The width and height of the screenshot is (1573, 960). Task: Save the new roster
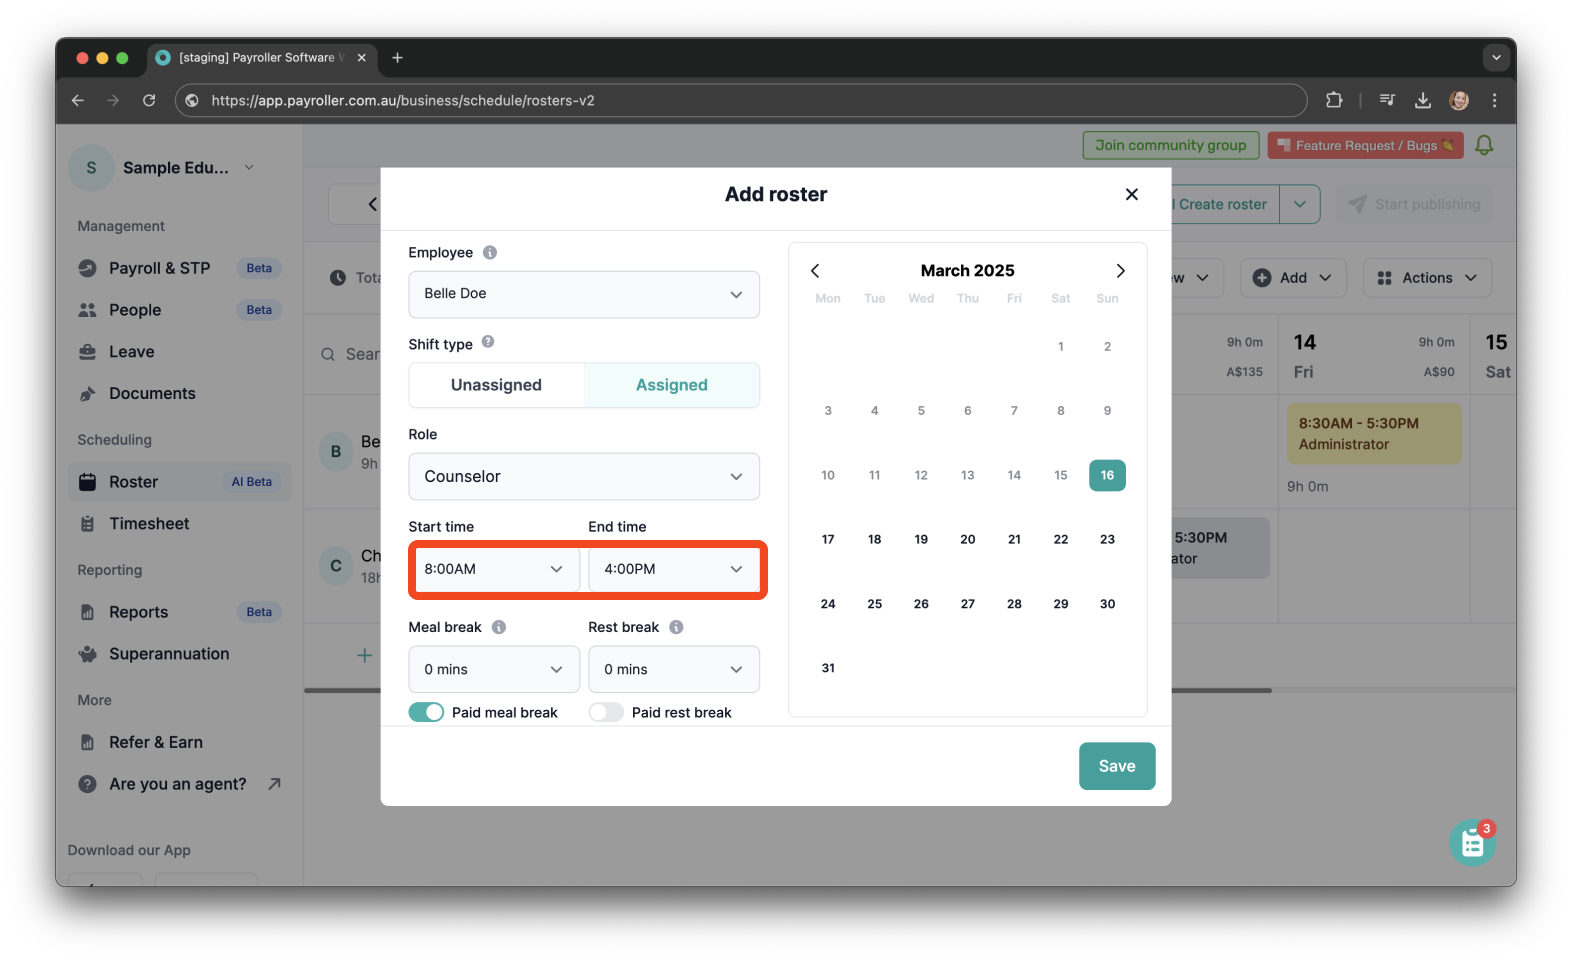coord(1117,766)
